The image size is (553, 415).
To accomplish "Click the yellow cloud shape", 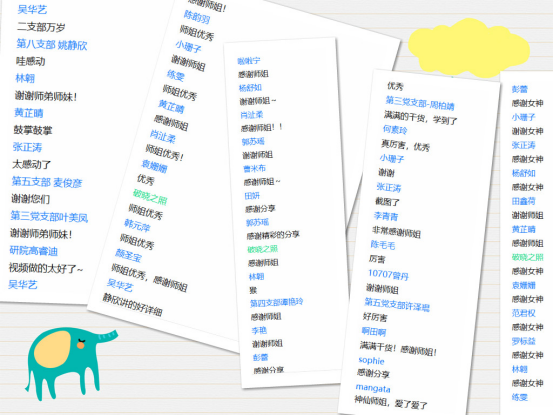I will click(x=468, y=48).
